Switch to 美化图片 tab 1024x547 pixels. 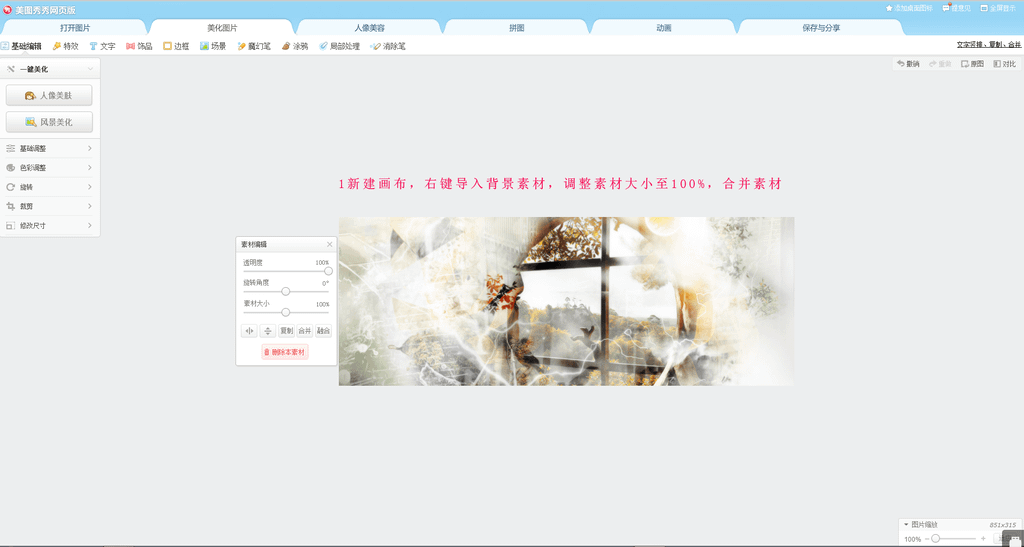(x=222, y=28)
